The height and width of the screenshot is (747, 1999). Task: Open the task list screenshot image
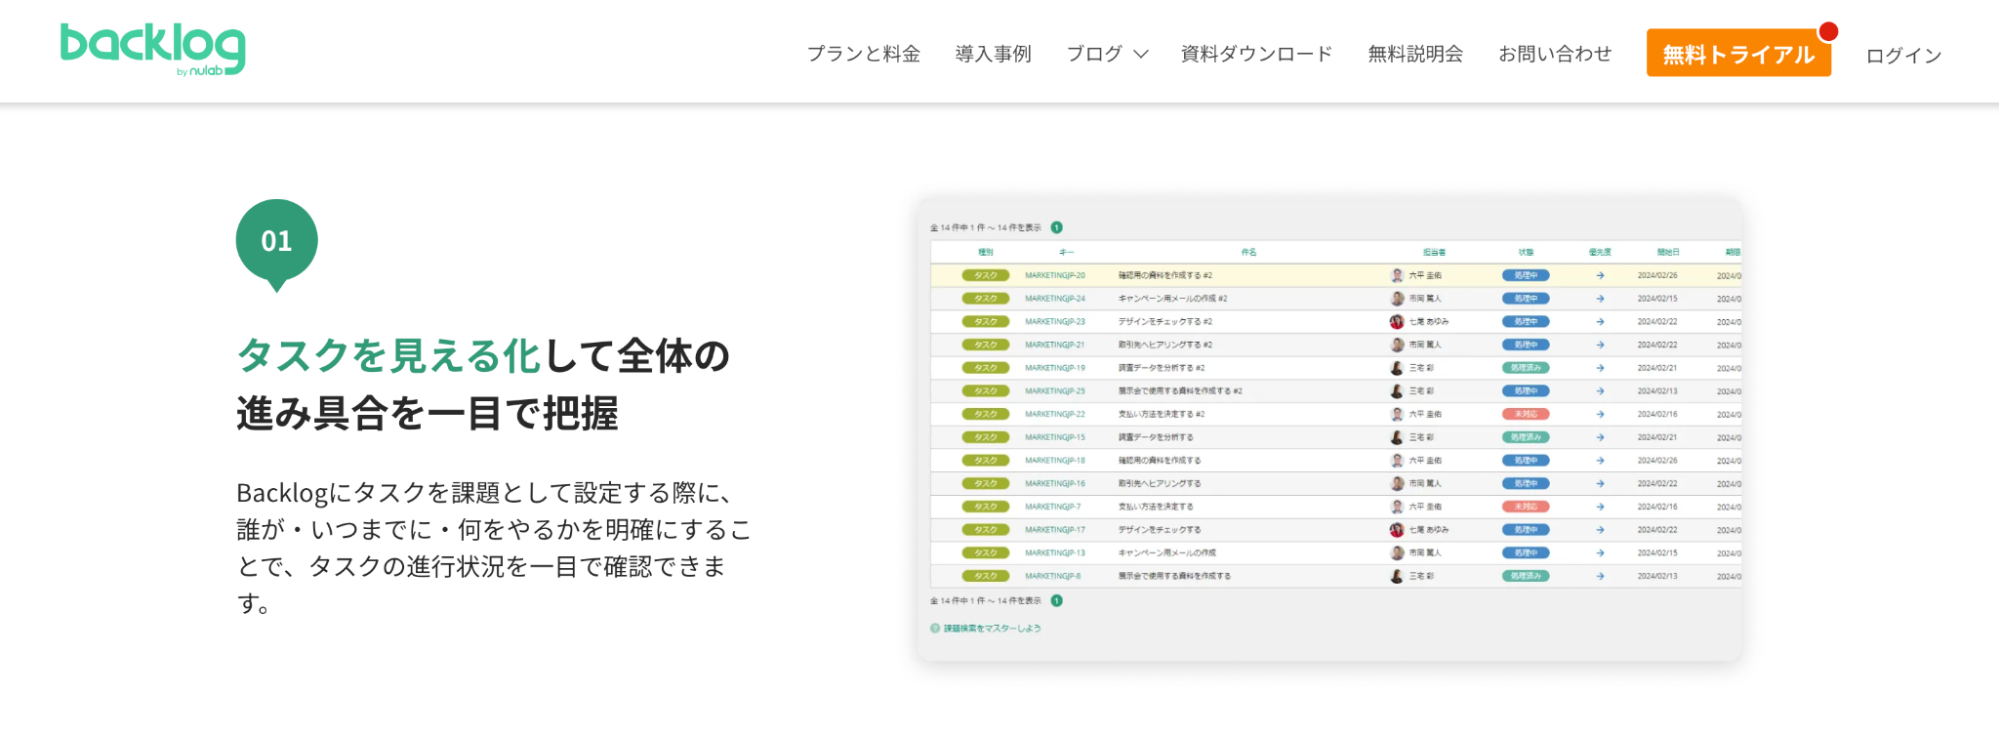pos(1329,429)
